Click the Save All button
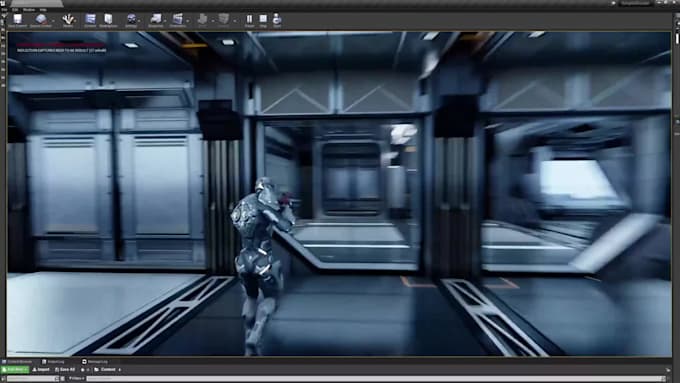680x383 pixels. tap(65, 370)
